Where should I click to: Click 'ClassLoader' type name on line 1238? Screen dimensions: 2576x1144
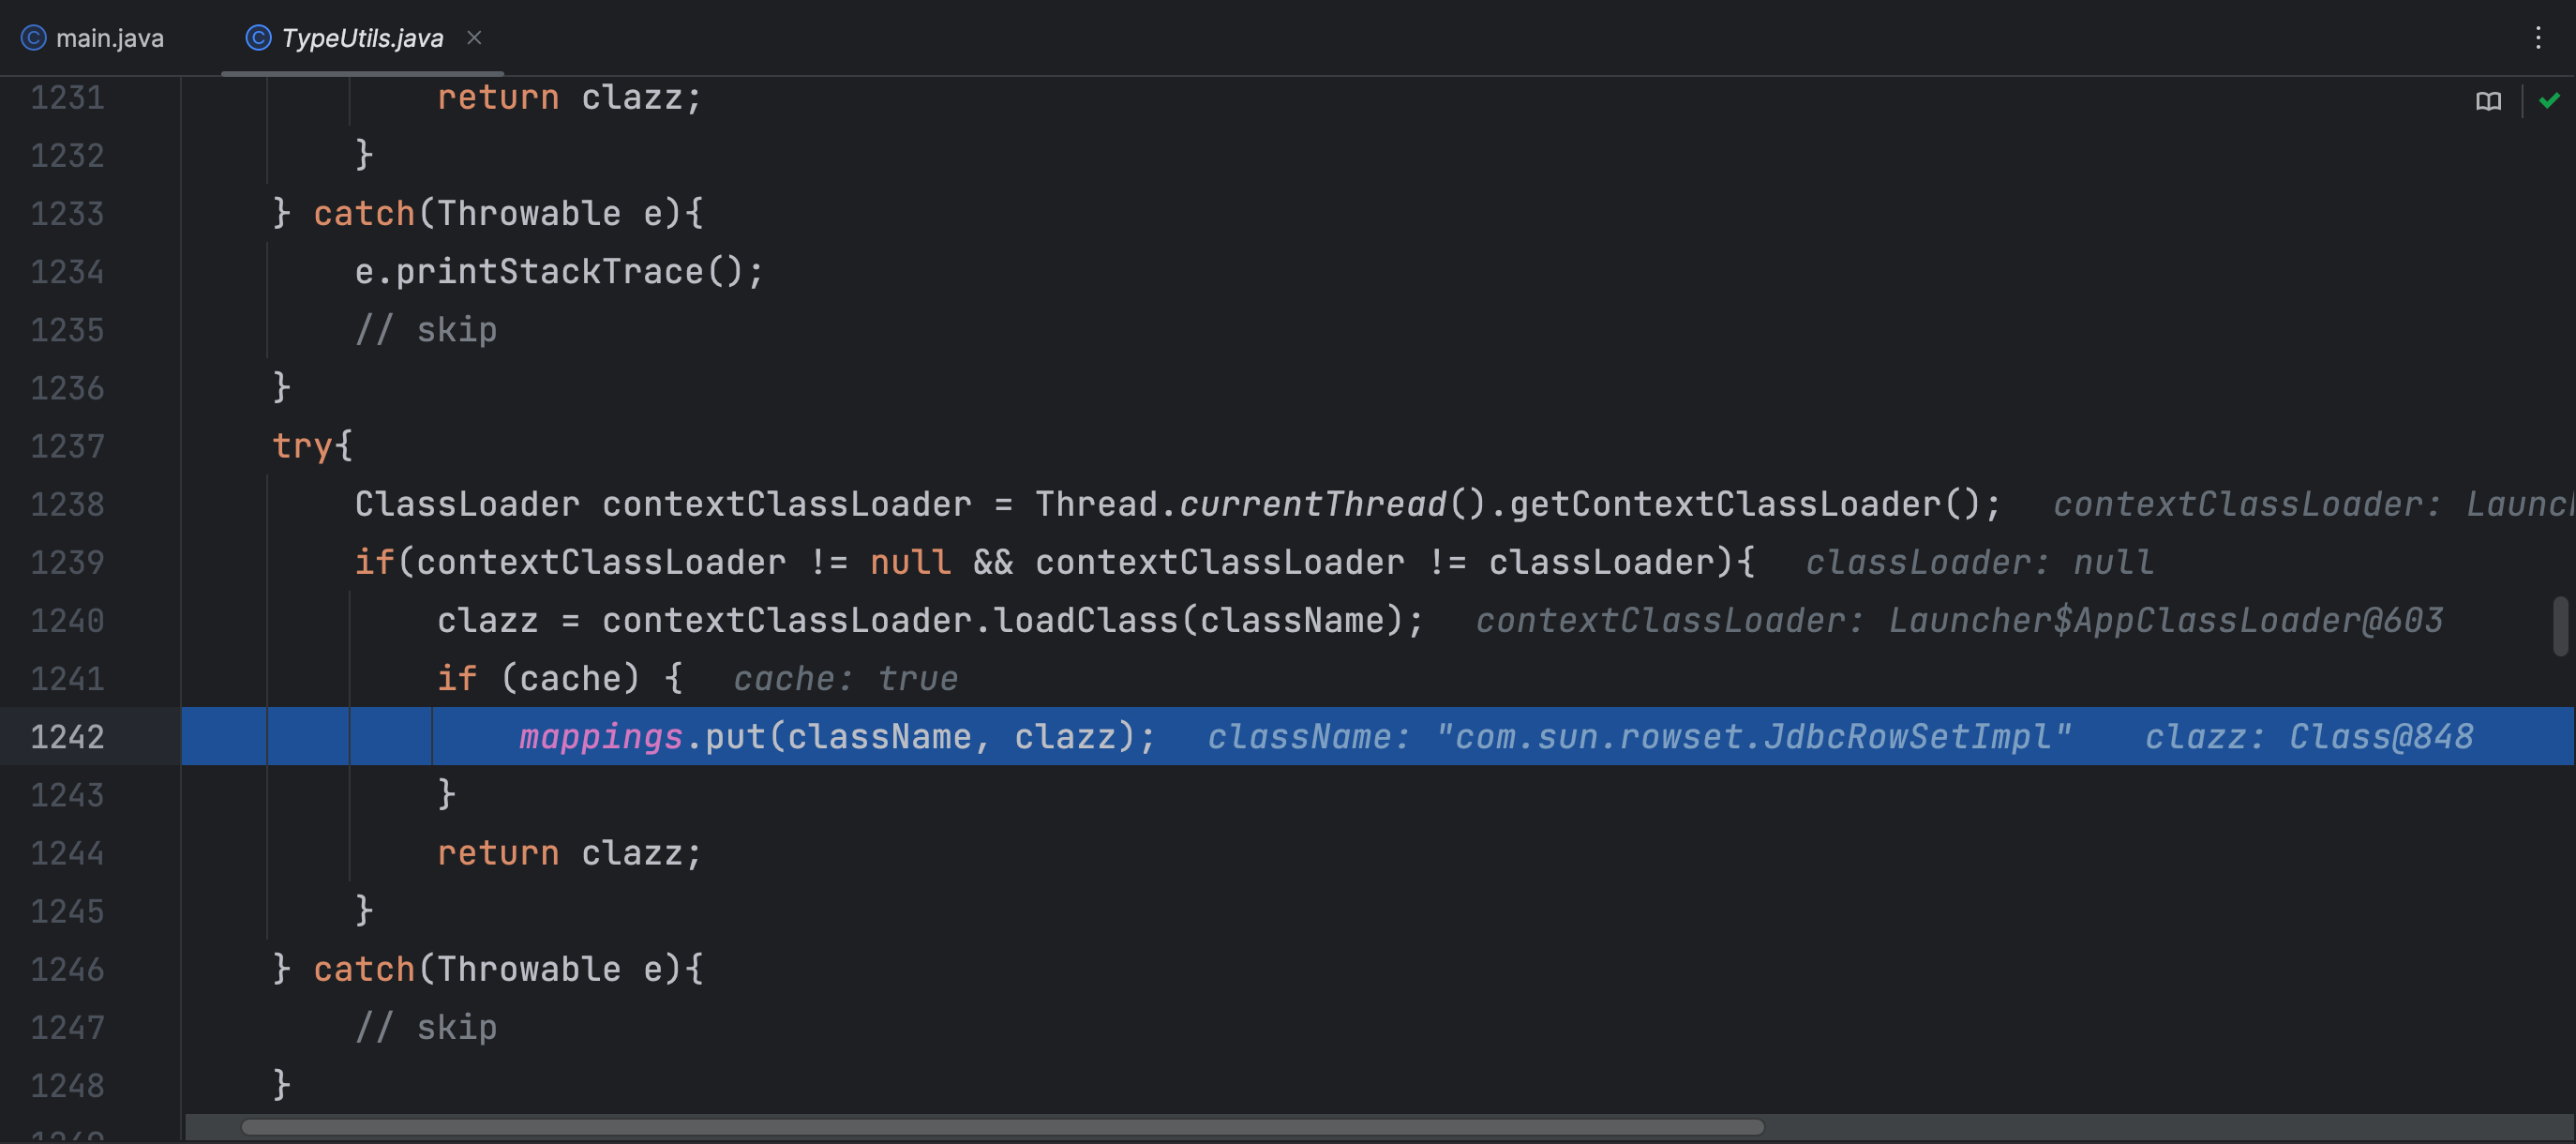(467, 504)
